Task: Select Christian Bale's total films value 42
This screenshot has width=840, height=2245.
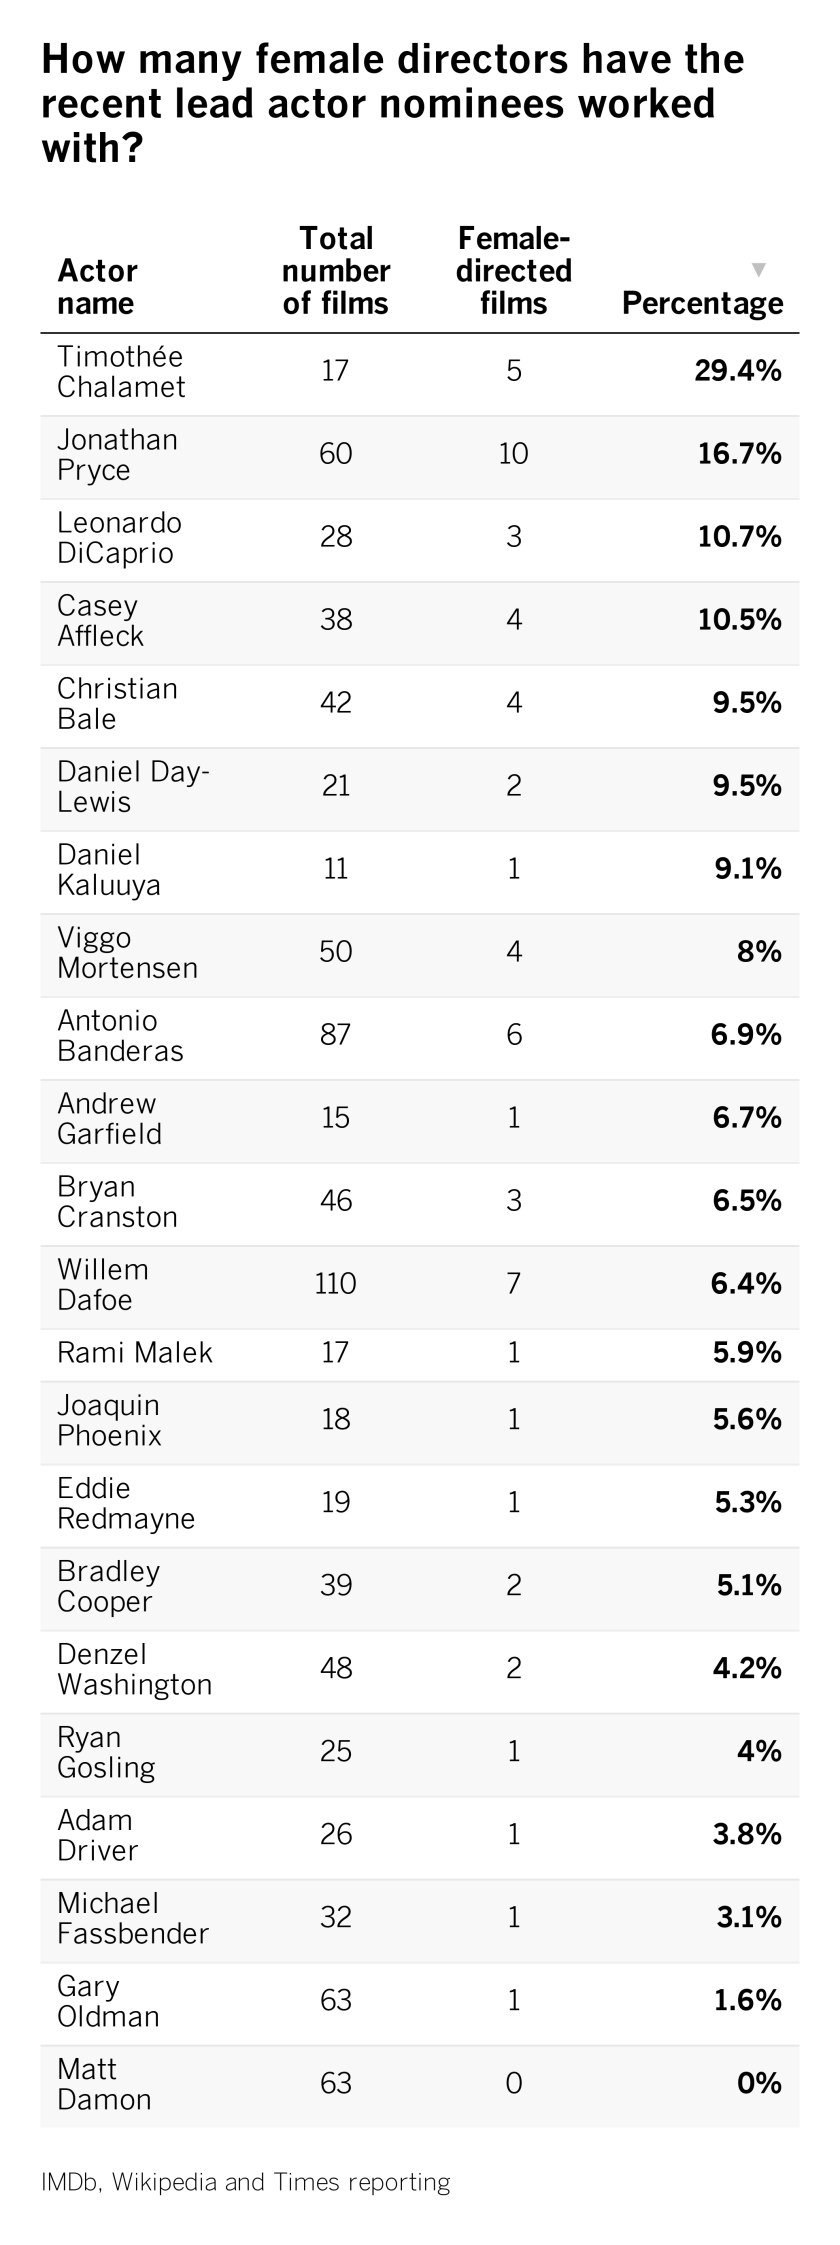Action: click(336, 703)
